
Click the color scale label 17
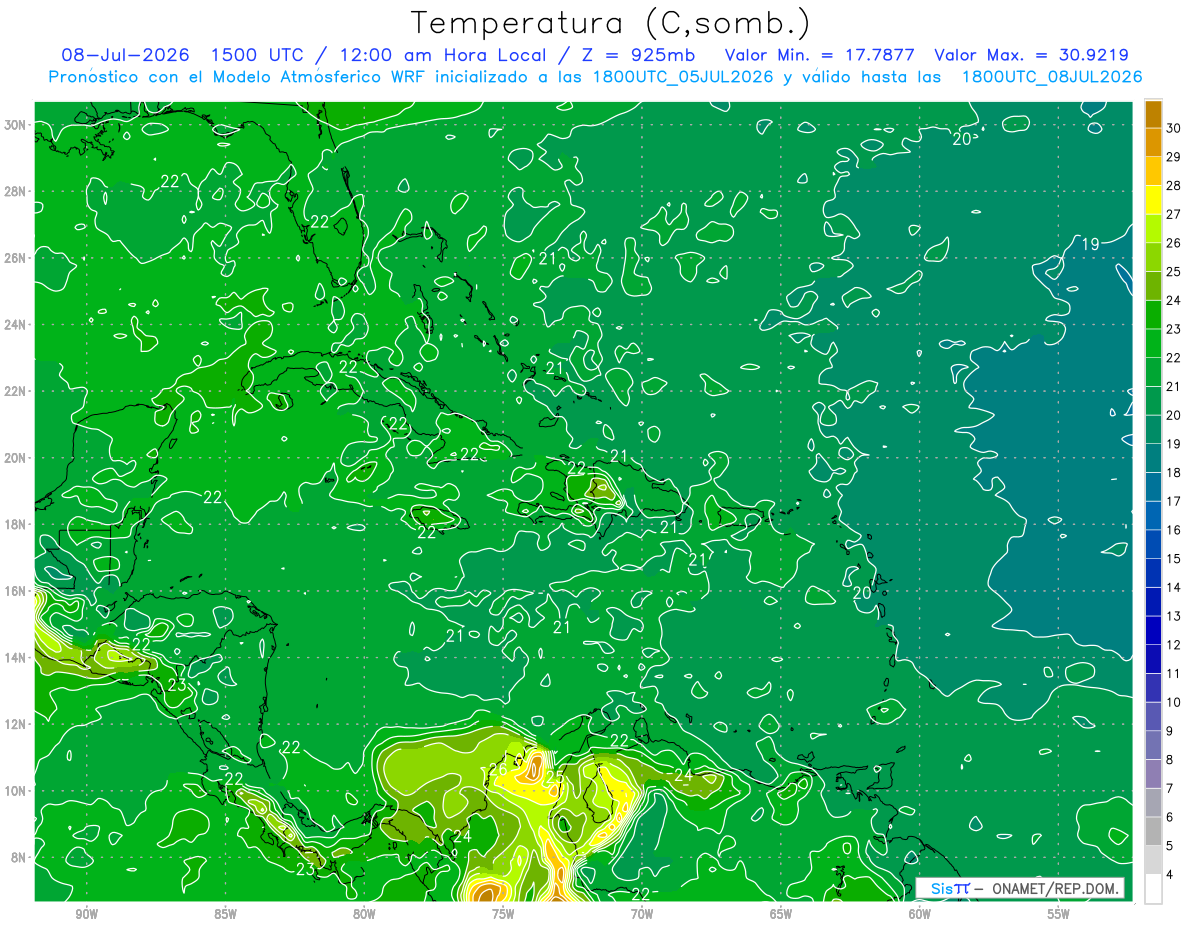pyautogui.click(x=1174, y=501)
